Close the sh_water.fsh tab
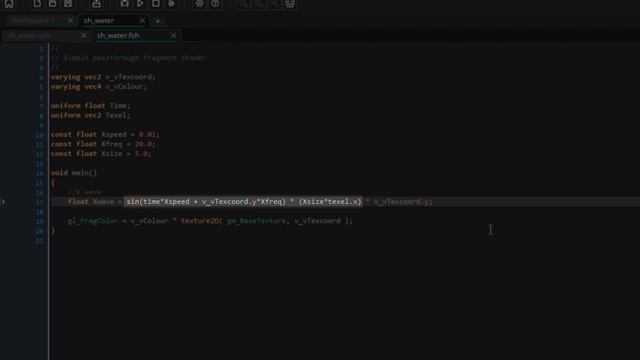Screen dimensions: 640x360 click(173, 36)
